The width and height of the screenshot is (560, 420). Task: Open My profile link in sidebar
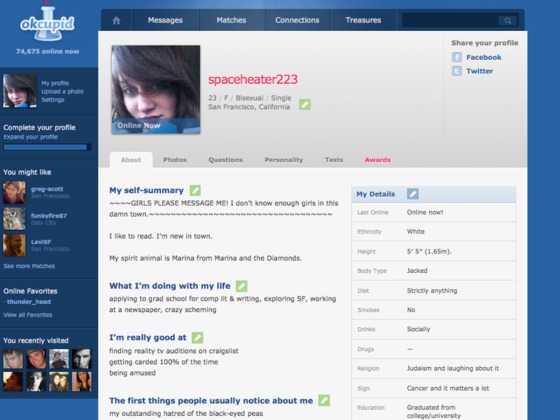55,83
